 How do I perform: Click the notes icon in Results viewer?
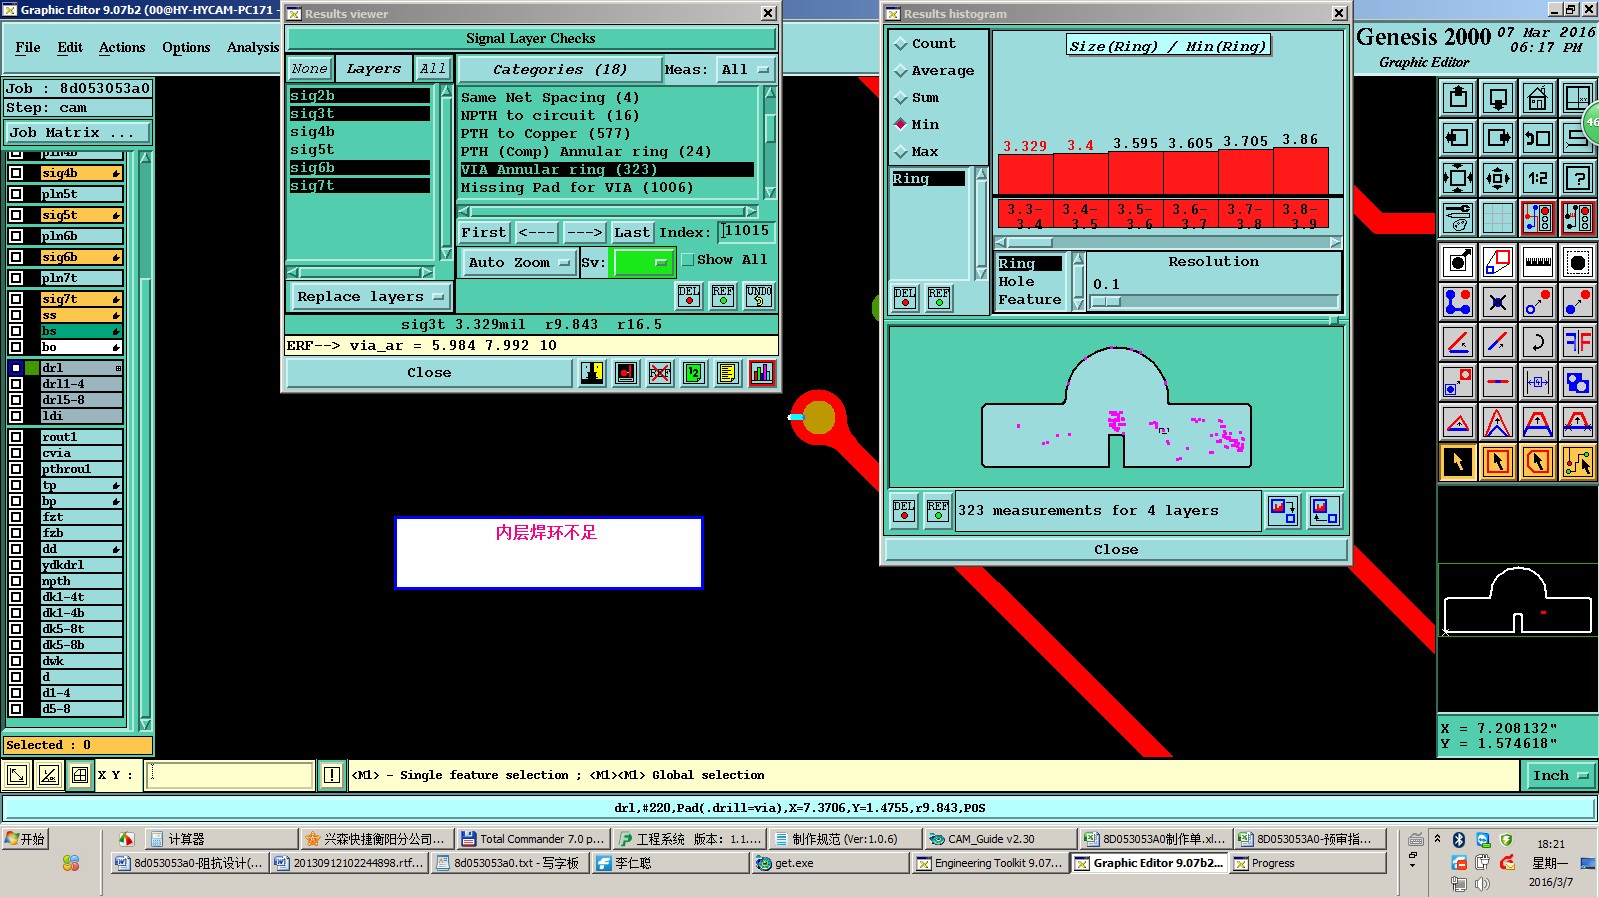[728, 373]
